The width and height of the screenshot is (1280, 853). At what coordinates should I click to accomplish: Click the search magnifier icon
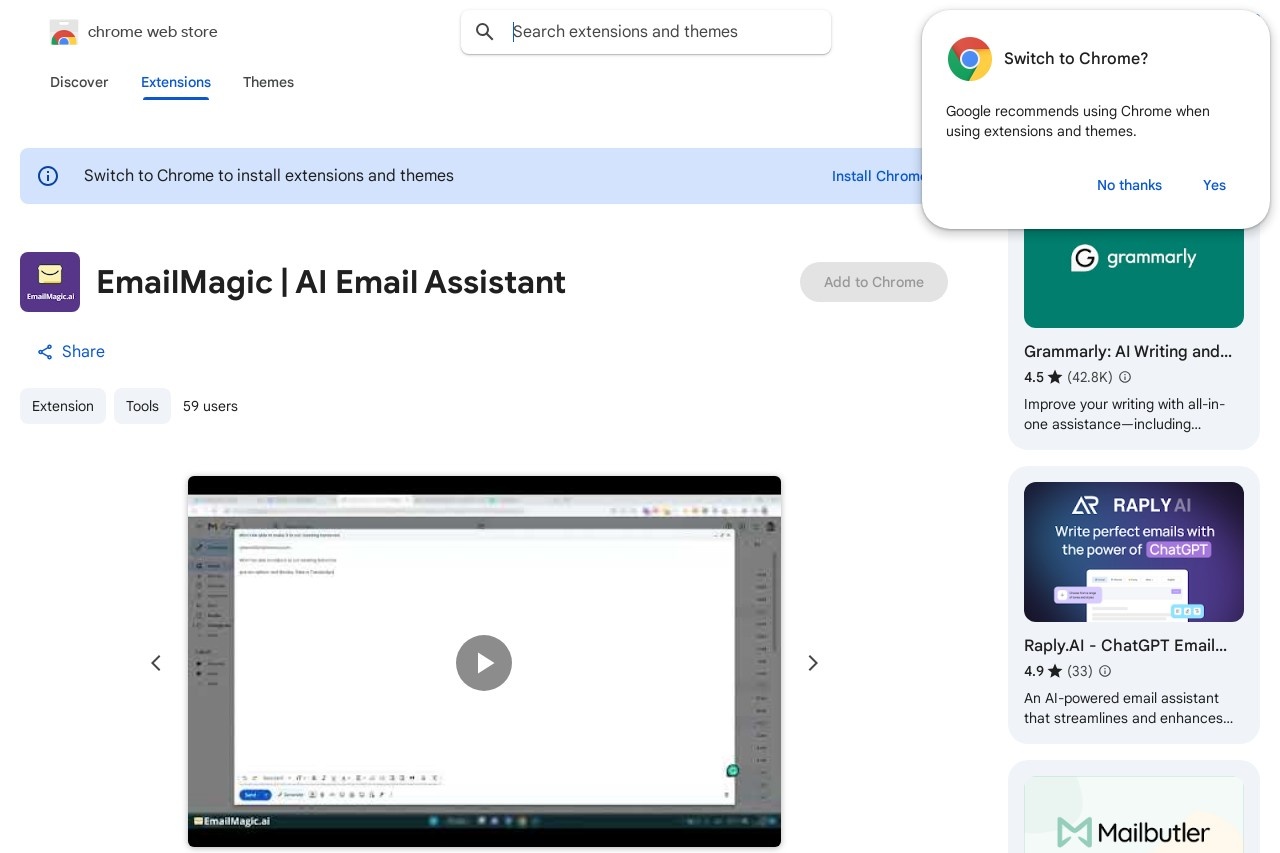click(485, 32)
